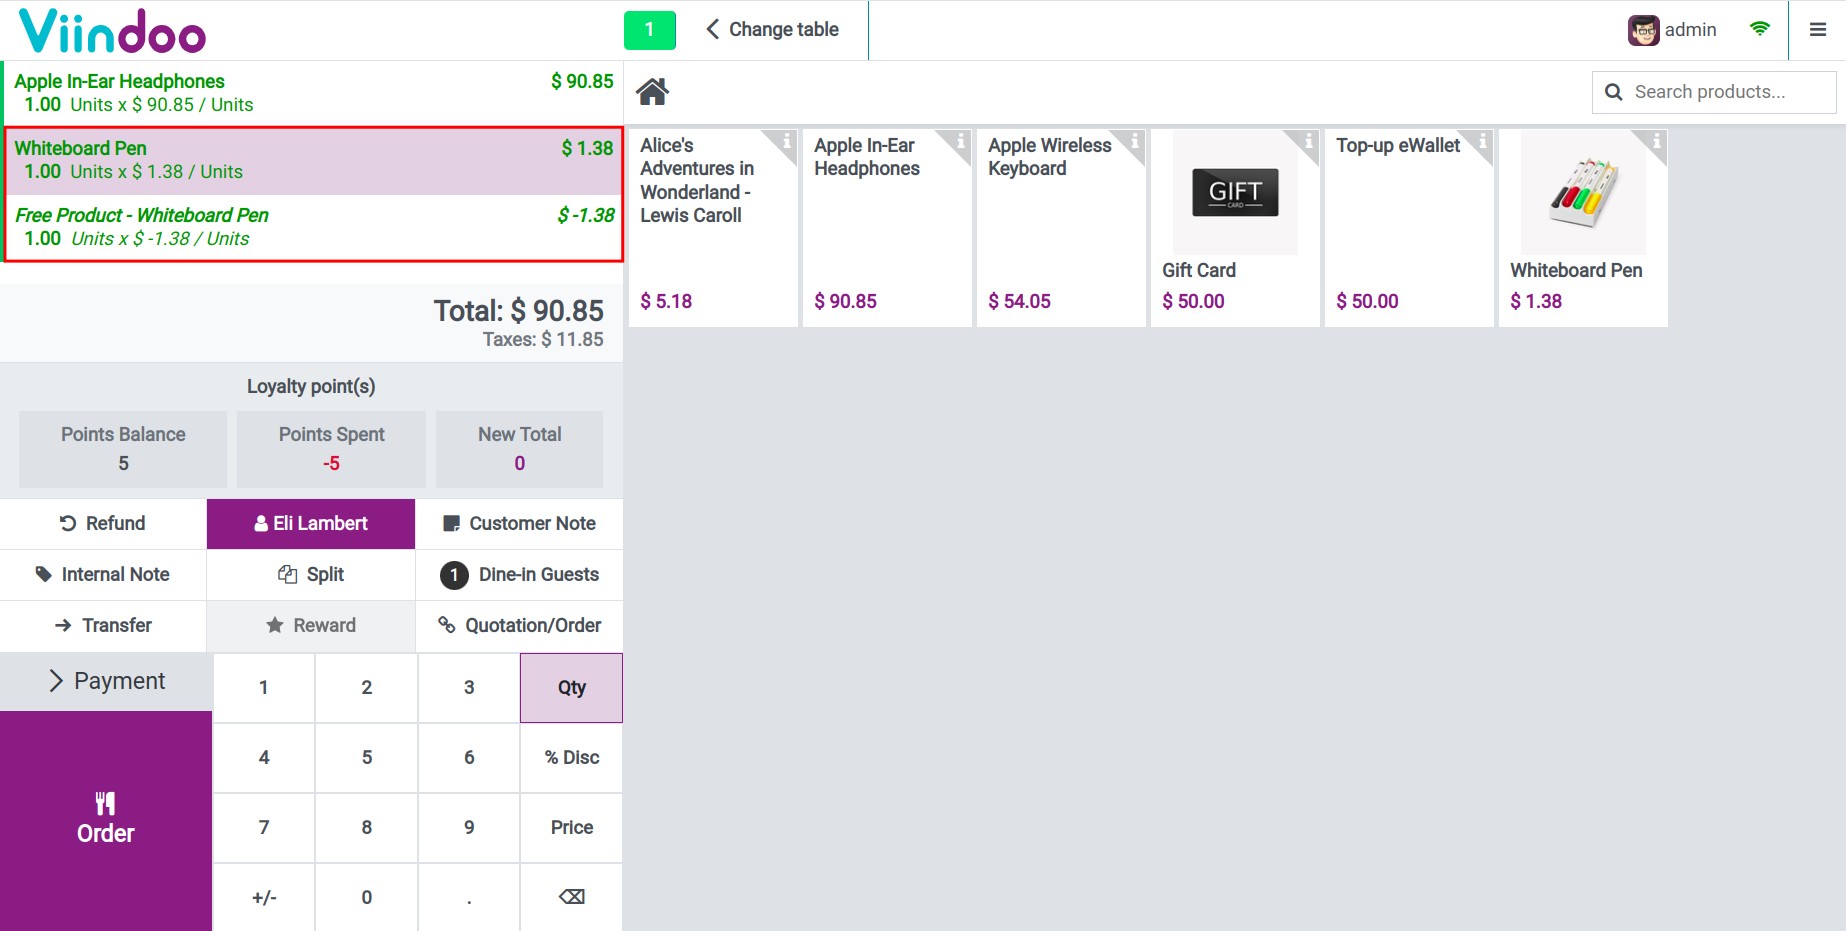Screen dimensions: 1846x931
Task: Tap numpad key 8
Action: click(367, 828)
